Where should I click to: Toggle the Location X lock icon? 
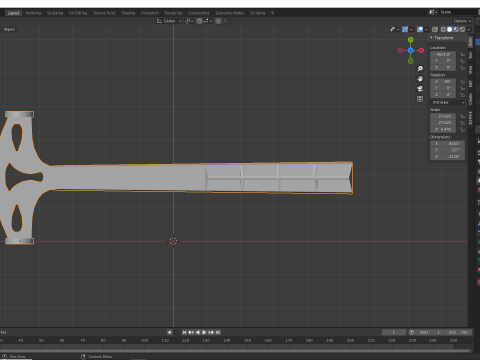point(462,54)
